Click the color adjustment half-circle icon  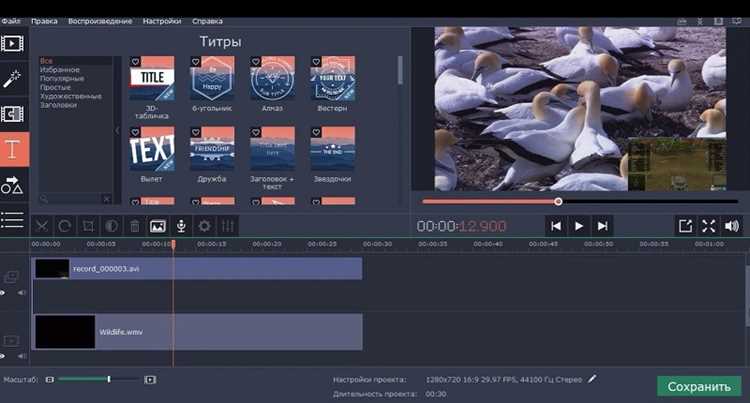click(x=111, y=226)
